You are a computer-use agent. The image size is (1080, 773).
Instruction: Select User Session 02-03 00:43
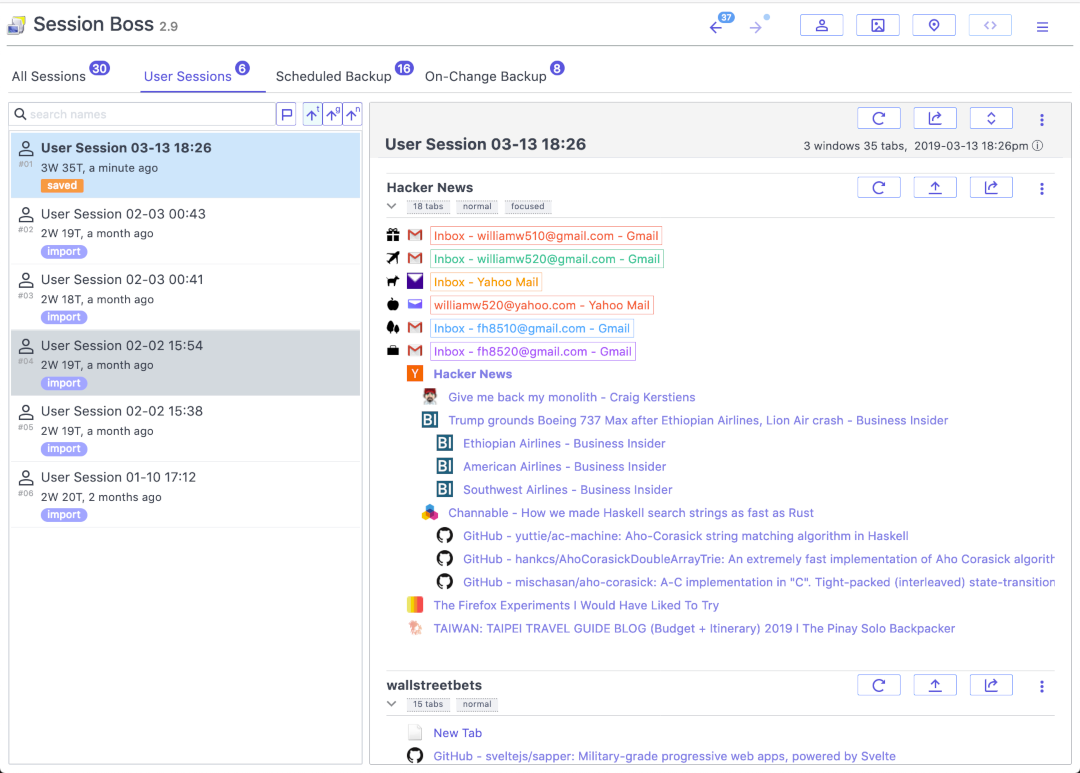tap(185, 231)
